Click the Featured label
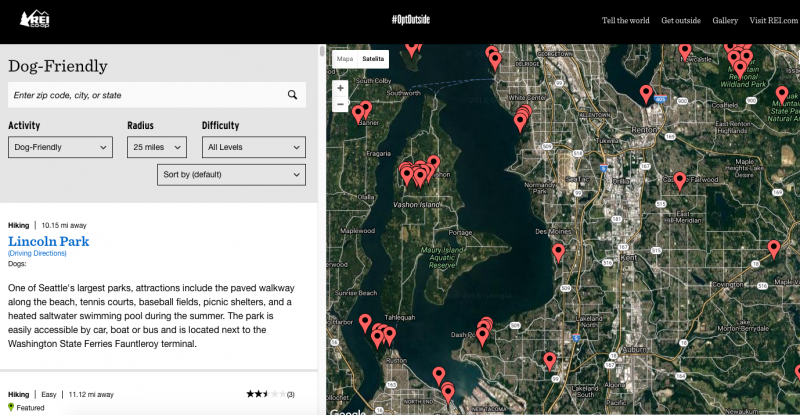 click(30, 407)
